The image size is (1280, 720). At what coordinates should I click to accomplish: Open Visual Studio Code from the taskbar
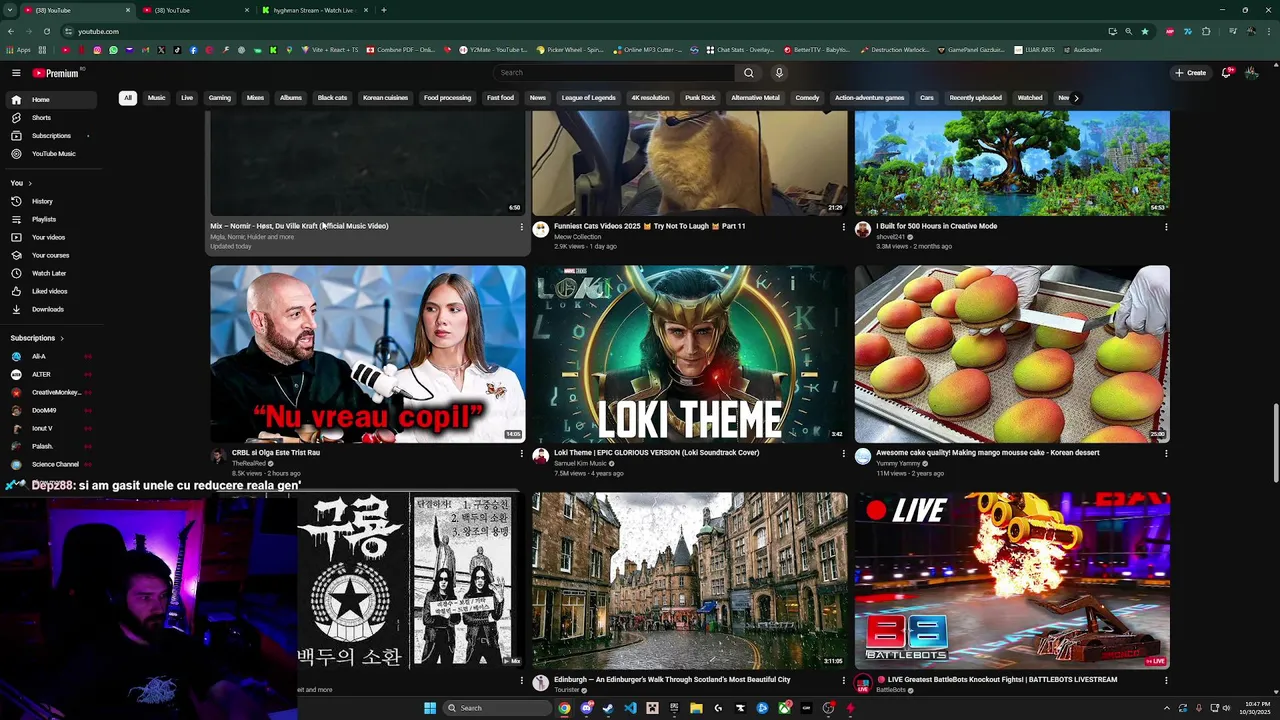coord(630,708)
